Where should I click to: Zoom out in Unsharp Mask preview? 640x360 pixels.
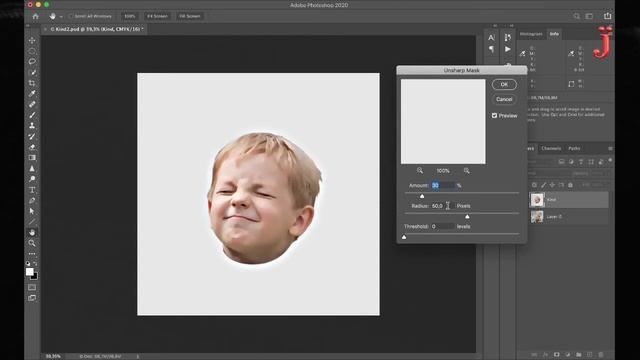420,171
